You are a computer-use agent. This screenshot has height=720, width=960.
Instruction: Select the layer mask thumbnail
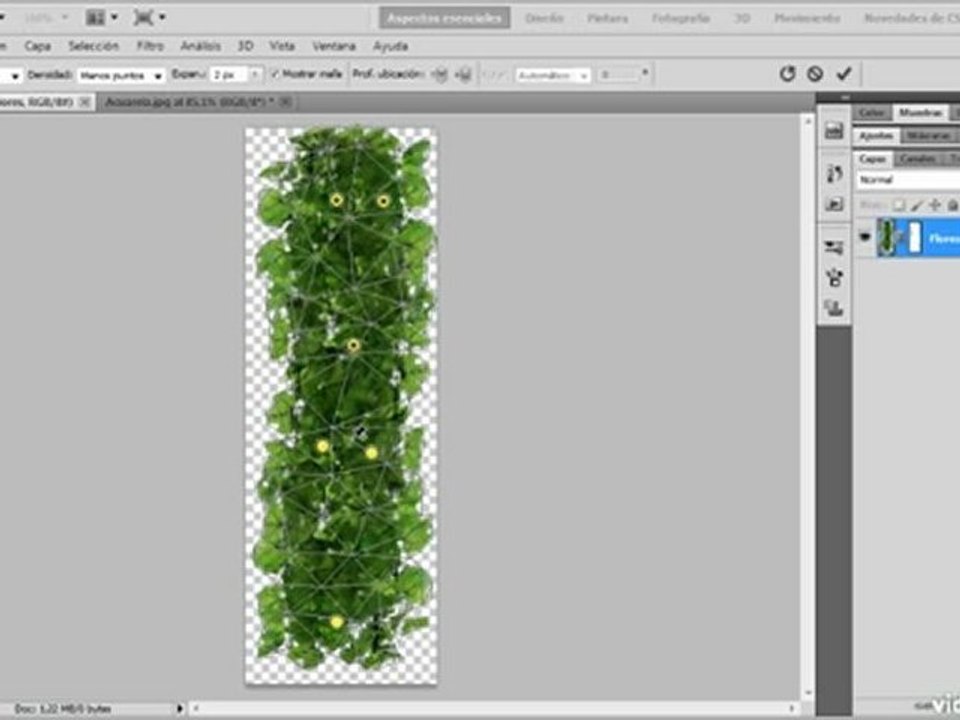[x=915, y=238]
